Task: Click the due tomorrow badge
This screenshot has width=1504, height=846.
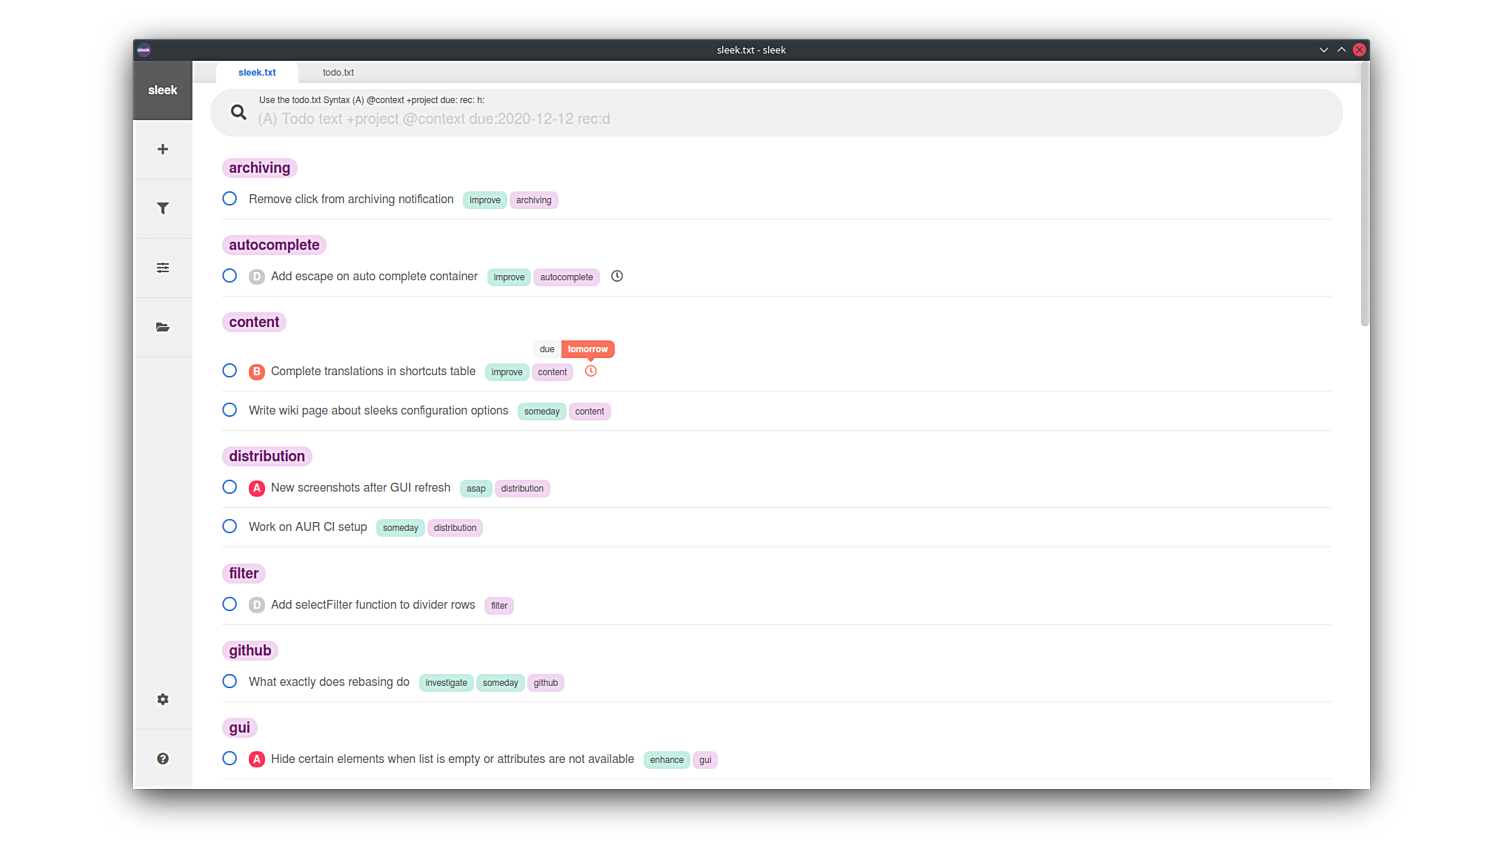Action: (x=574, y=349)
